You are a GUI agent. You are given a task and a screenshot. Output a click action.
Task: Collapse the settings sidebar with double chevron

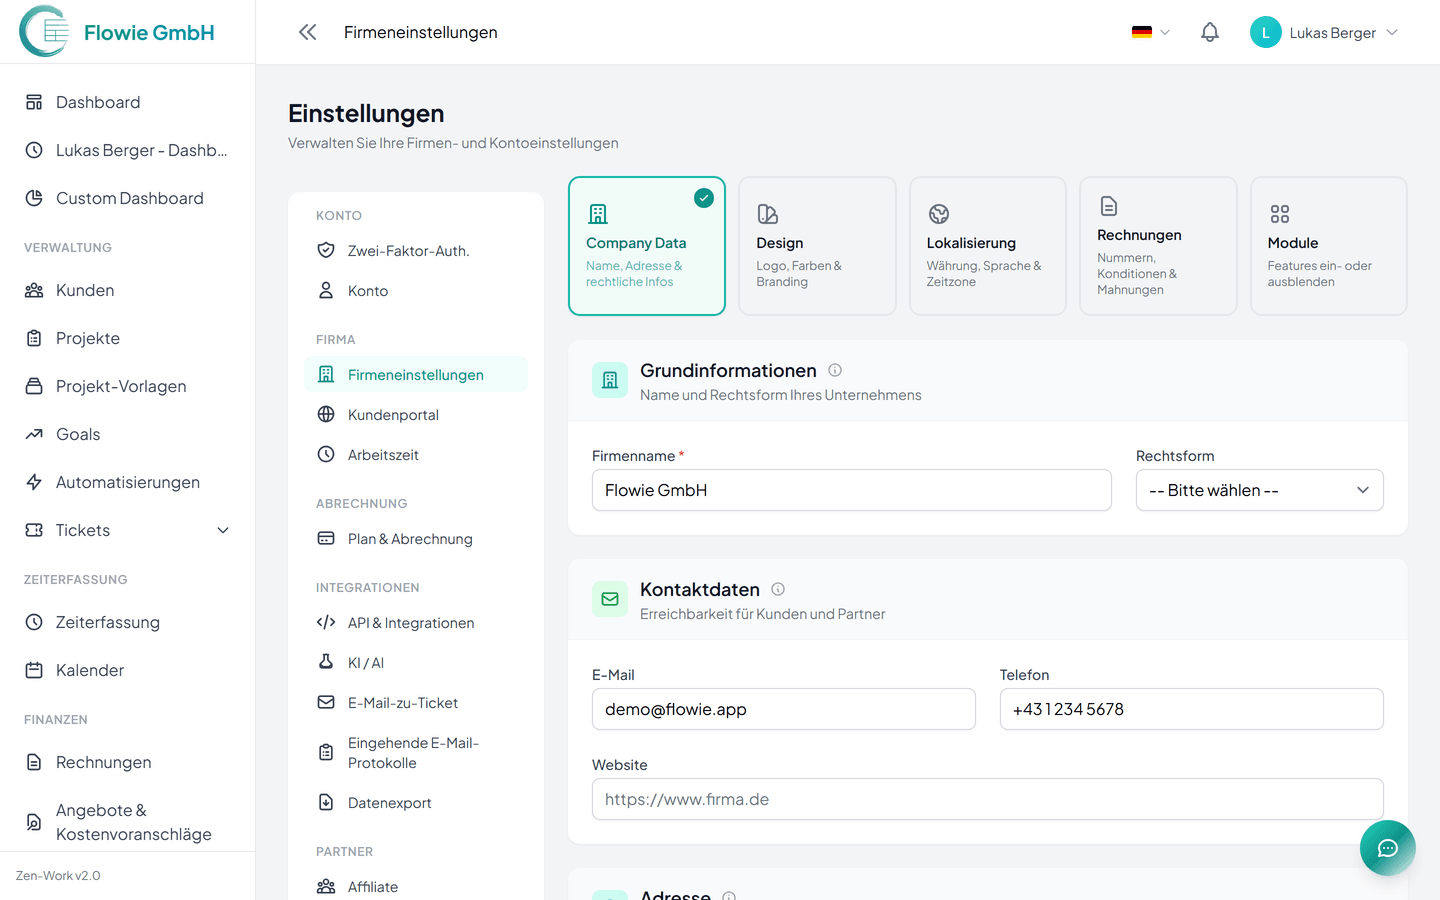[307, 31]
